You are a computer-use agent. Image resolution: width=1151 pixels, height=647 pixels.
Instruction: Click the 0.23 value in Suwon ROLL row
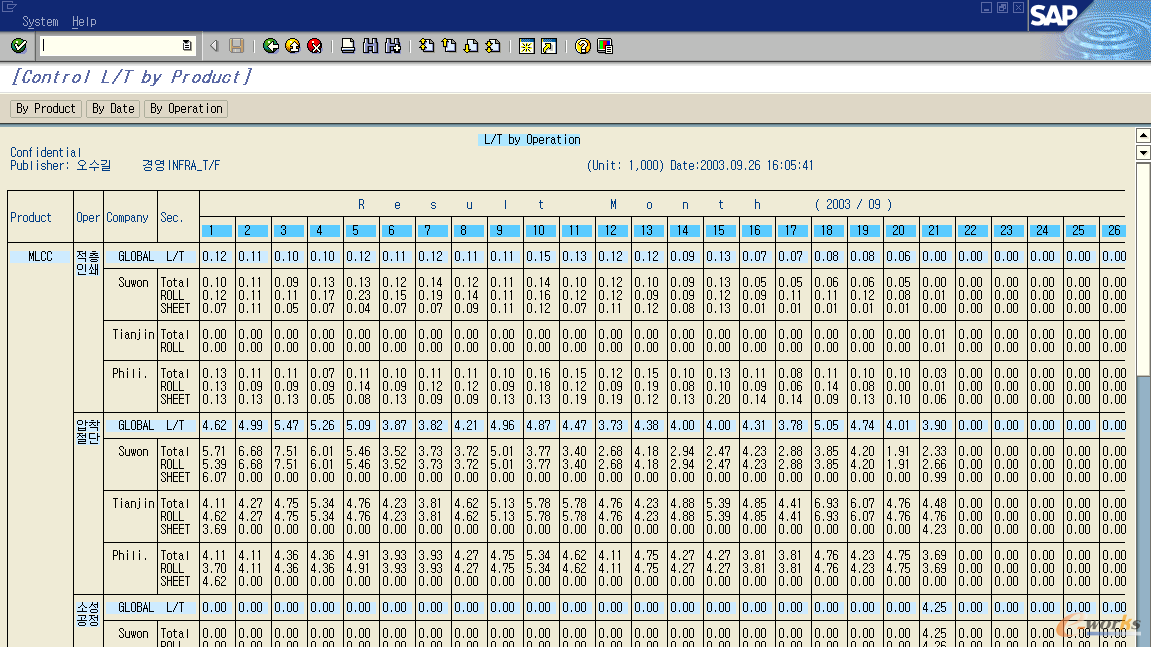point(358,295)
